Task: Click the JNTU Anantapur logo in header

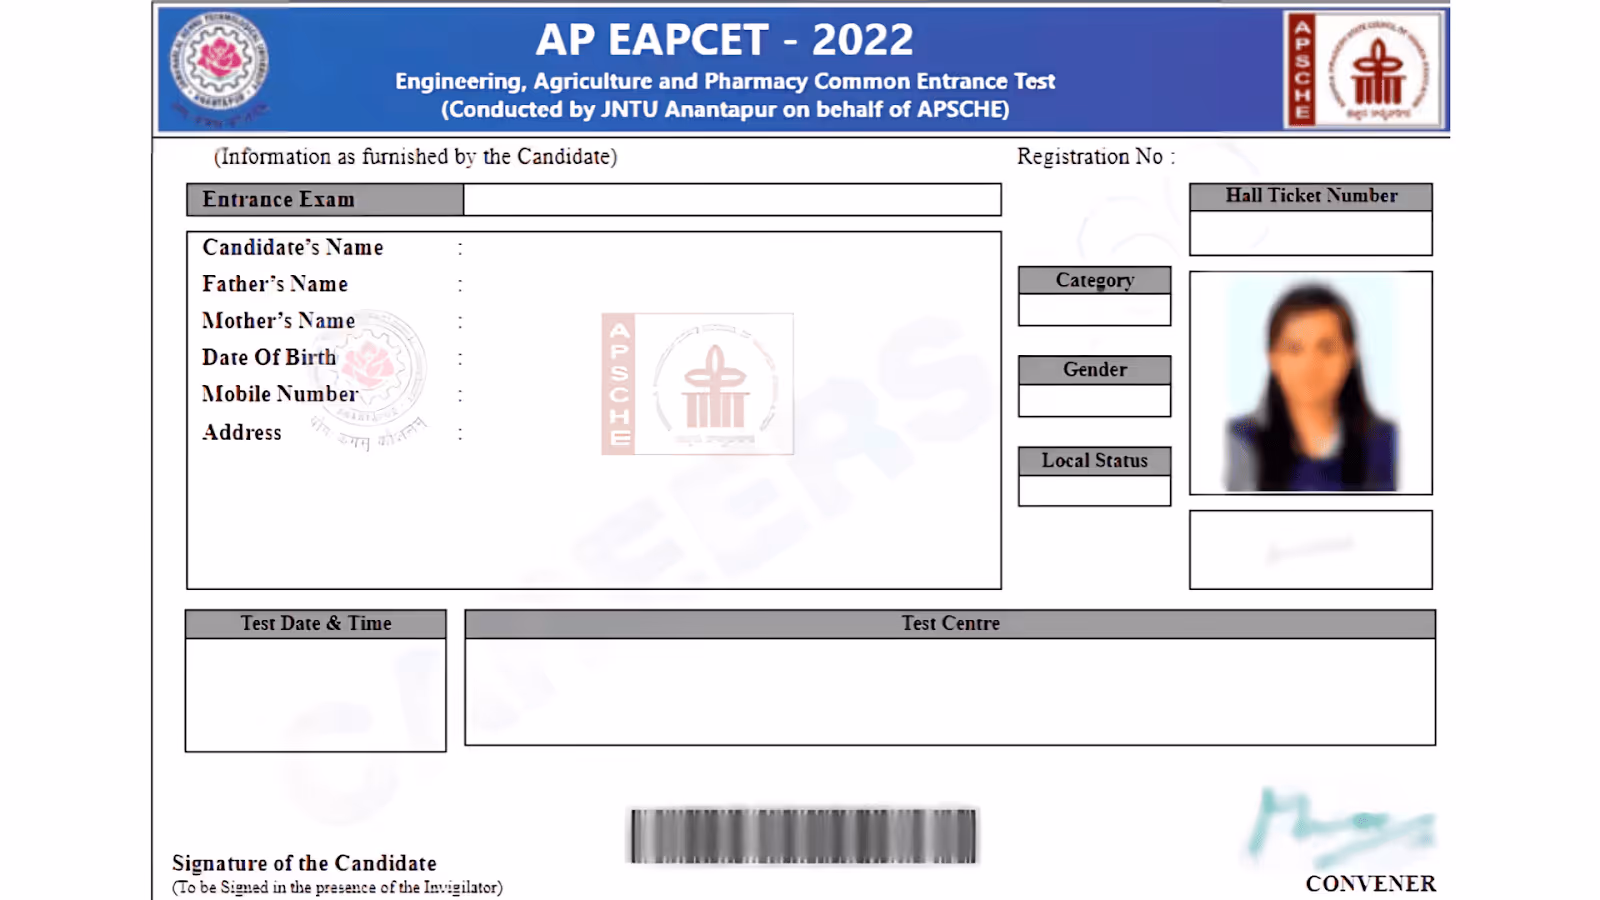Action: (219, 68)
